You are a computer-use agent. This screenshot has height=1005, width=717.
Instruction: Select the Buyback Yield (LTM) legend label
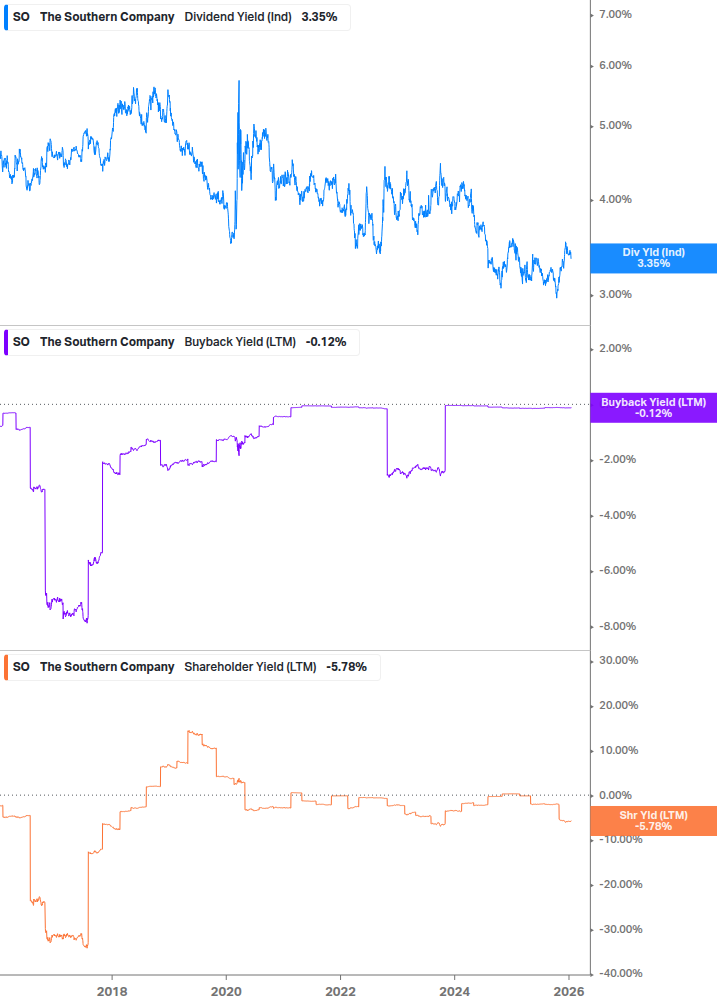[x=240, y=342]
